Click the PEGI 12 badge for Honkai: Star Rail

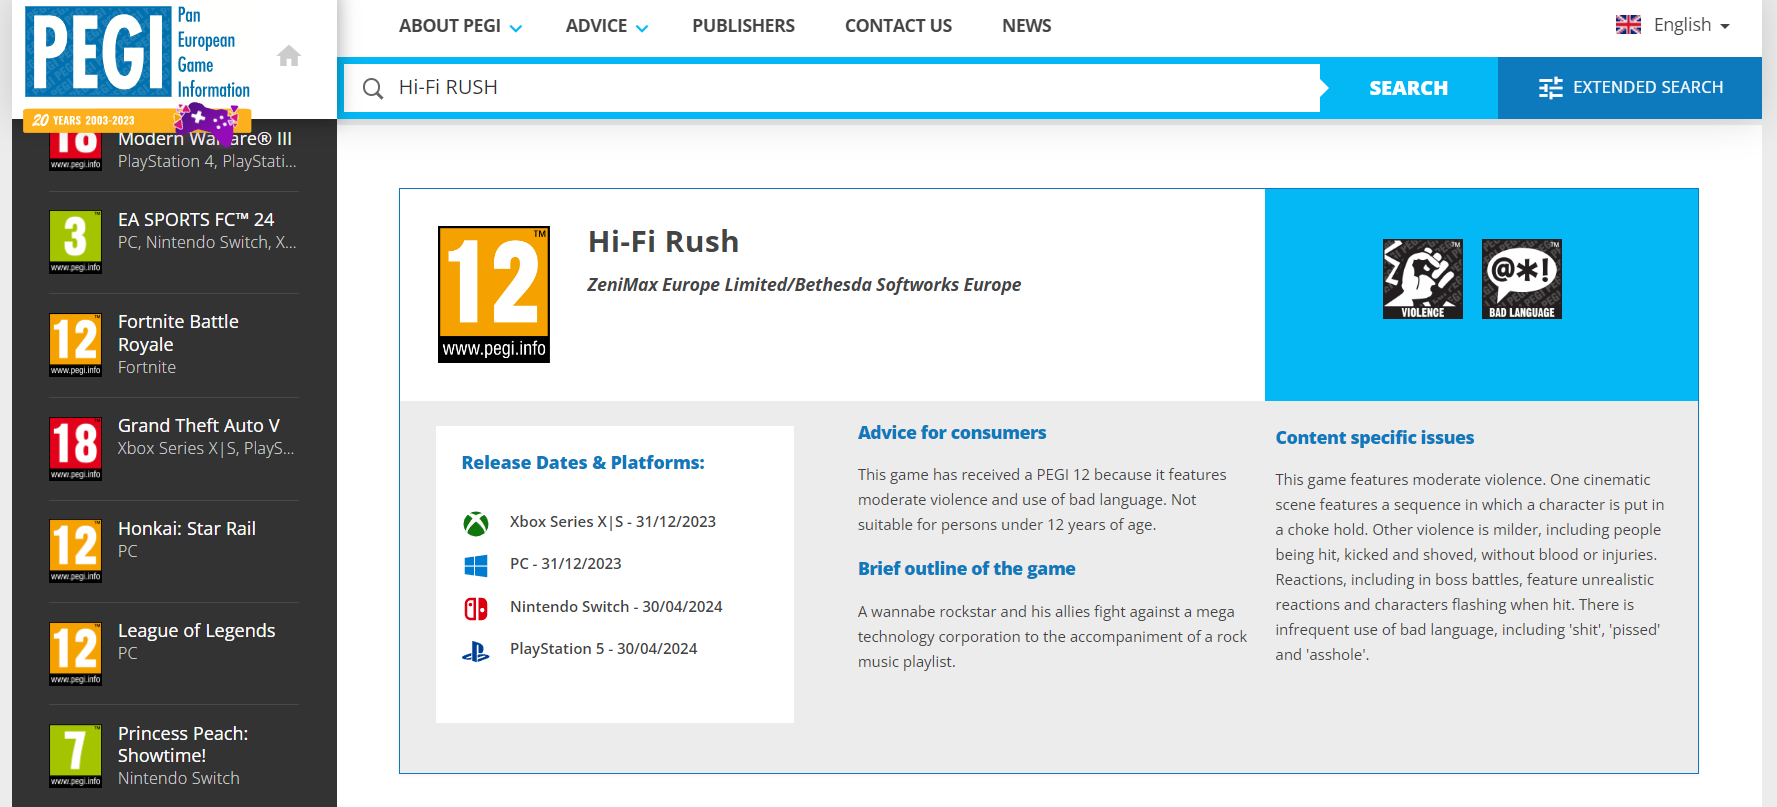point(76,551)
